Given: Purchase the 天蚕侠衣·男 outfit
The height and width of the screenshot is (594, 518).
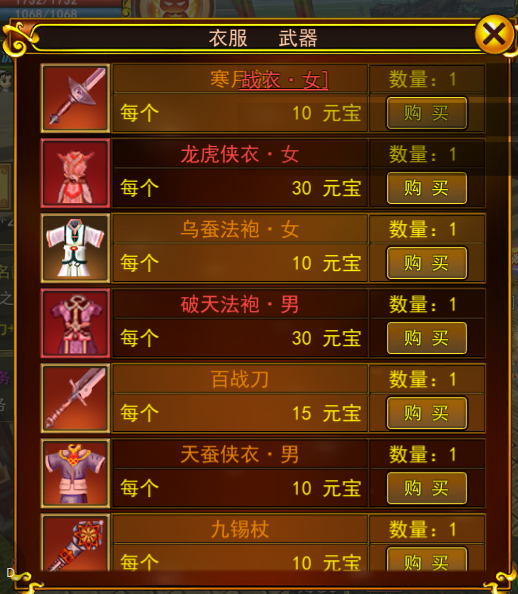Looking at the screenshot, I should [427, 488].
